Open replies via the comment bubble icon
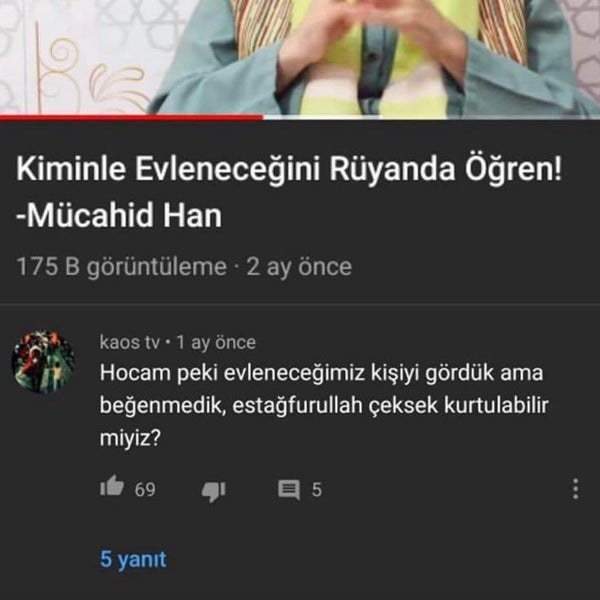The height and width of the screenshot is (600, 600). click(289, 490)
